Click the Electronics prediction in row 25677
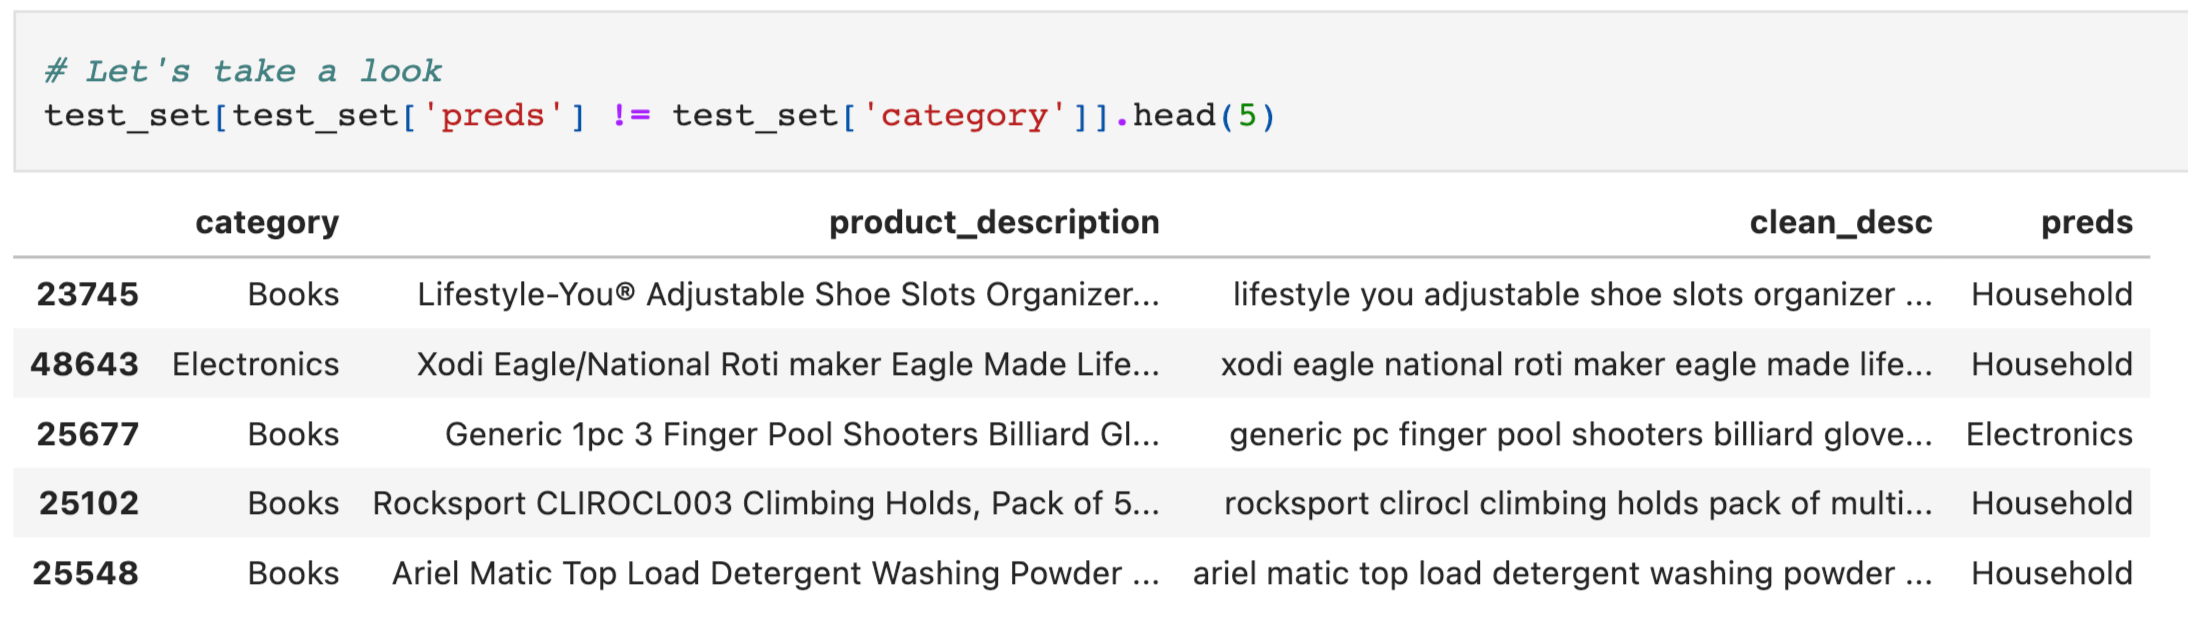 click(2049, 434)
